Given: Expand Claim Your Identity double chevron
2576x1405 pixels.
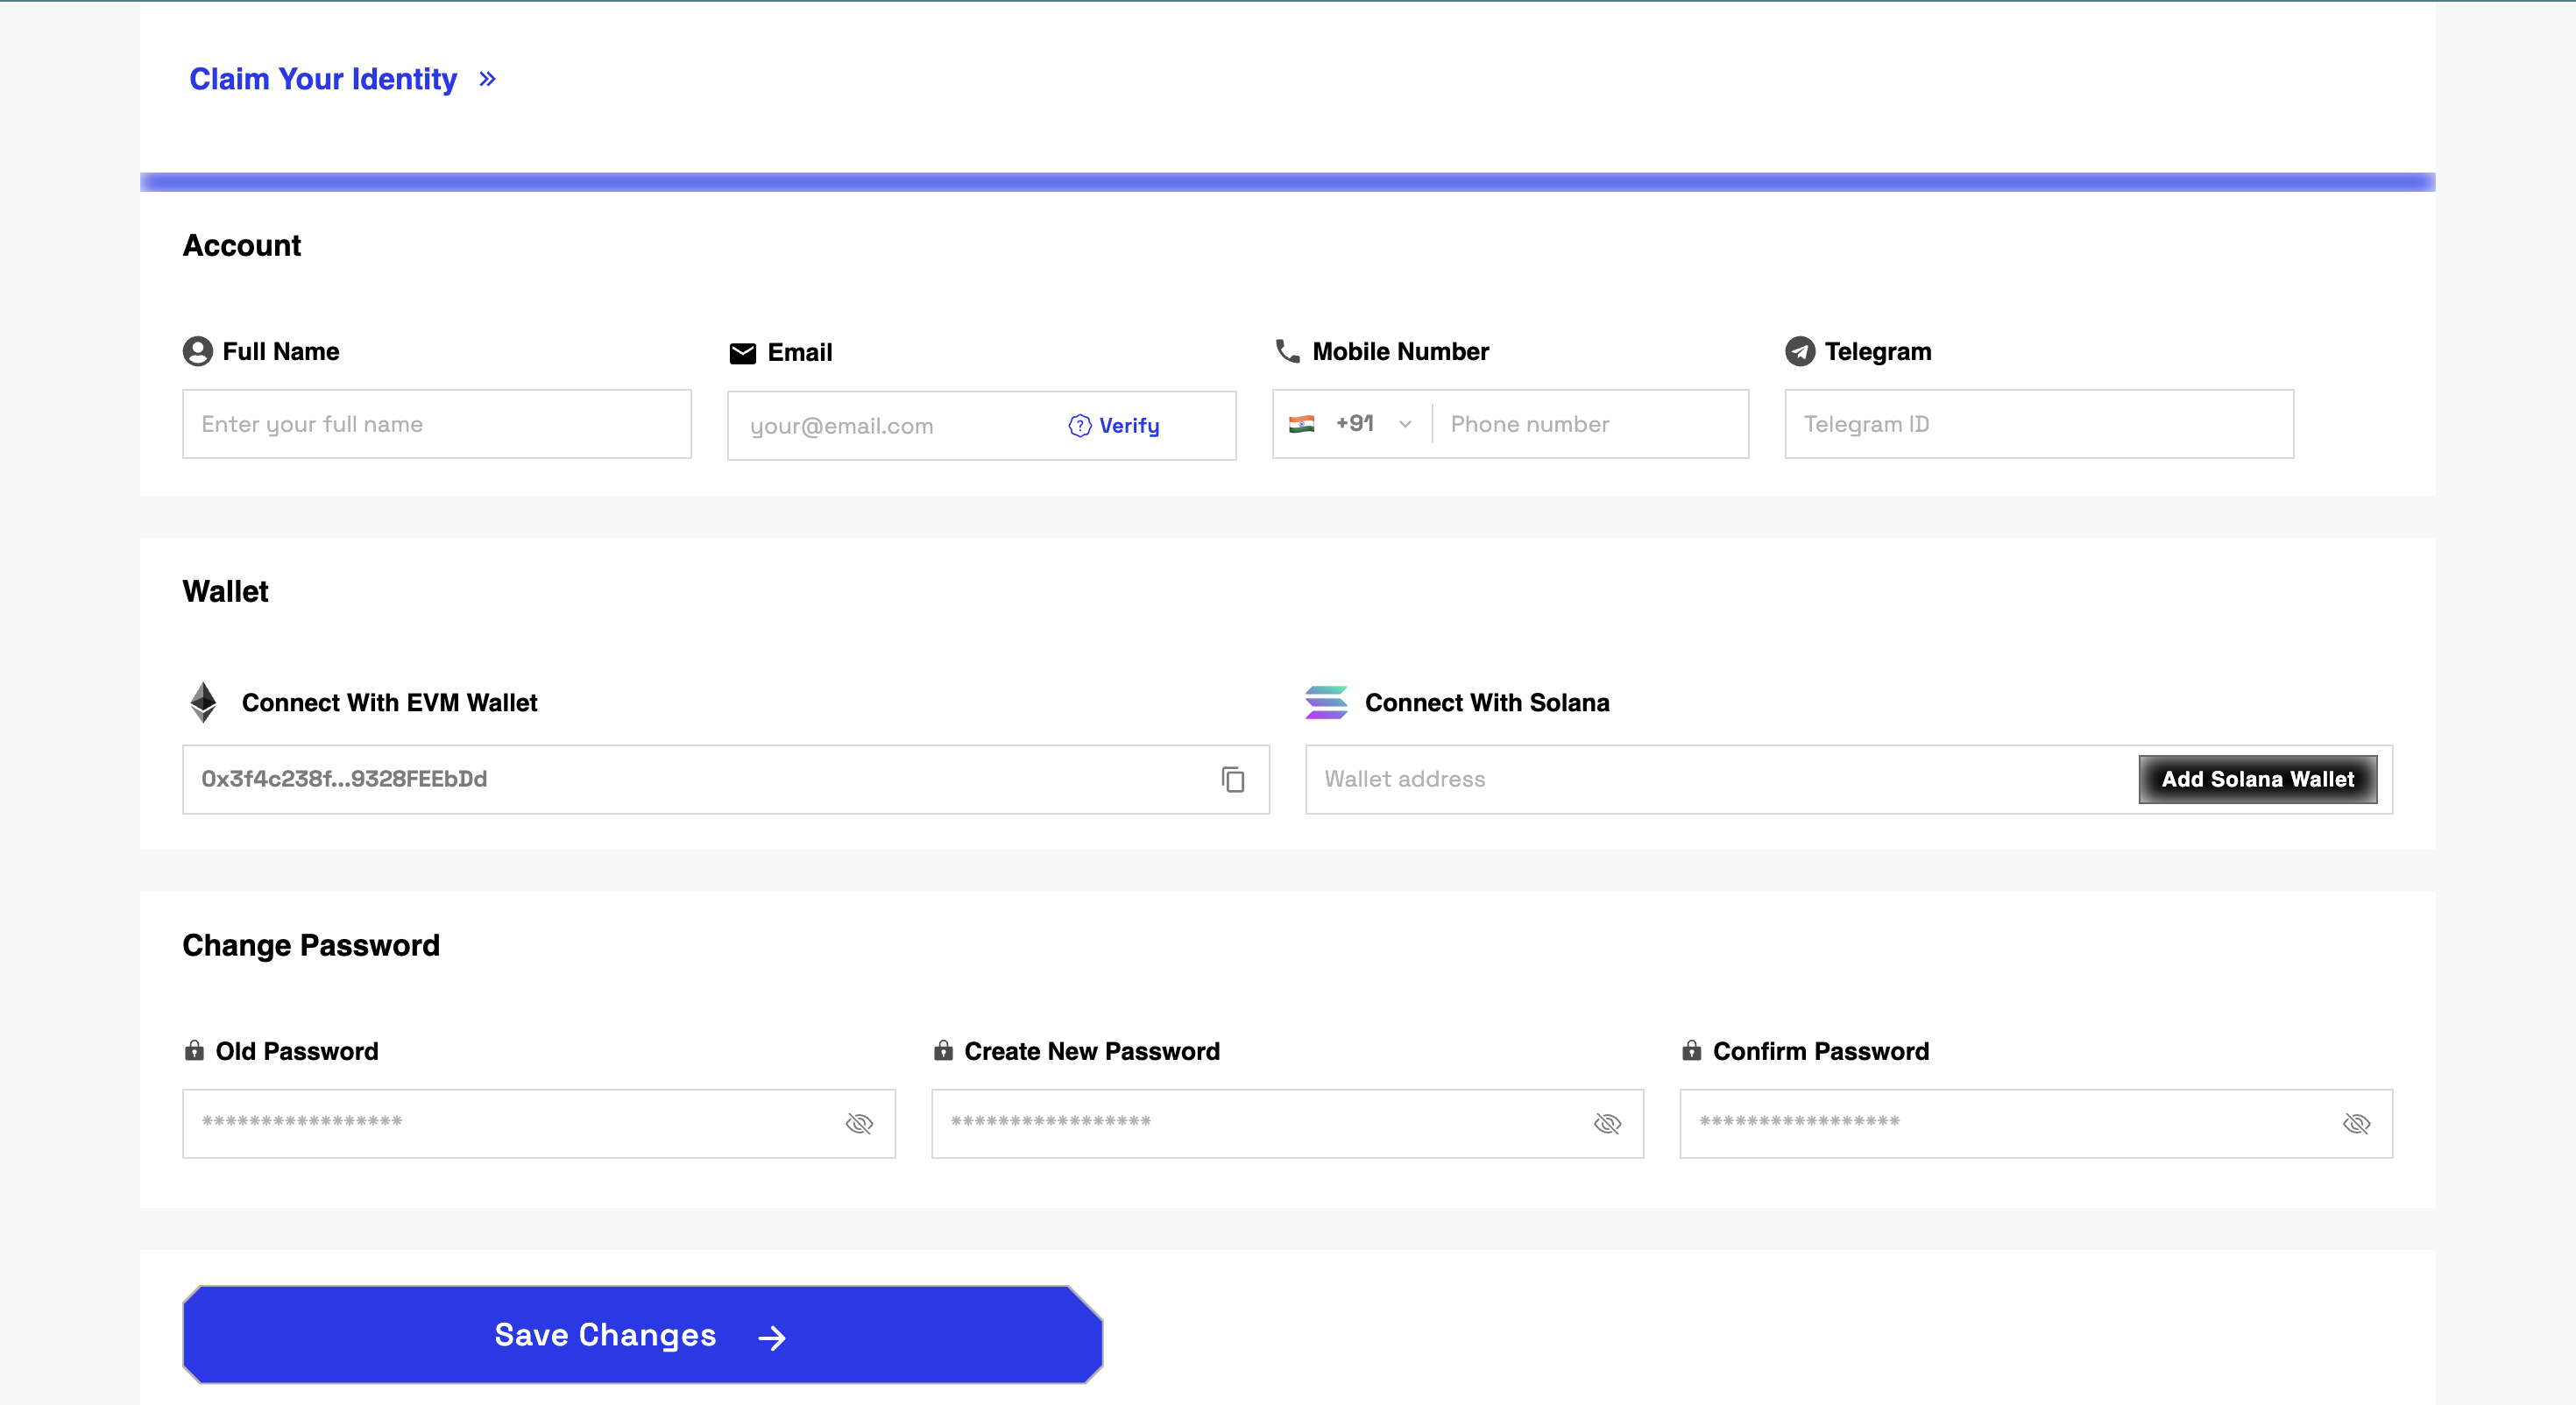Looking at the screenshot, I should (488, 79).
